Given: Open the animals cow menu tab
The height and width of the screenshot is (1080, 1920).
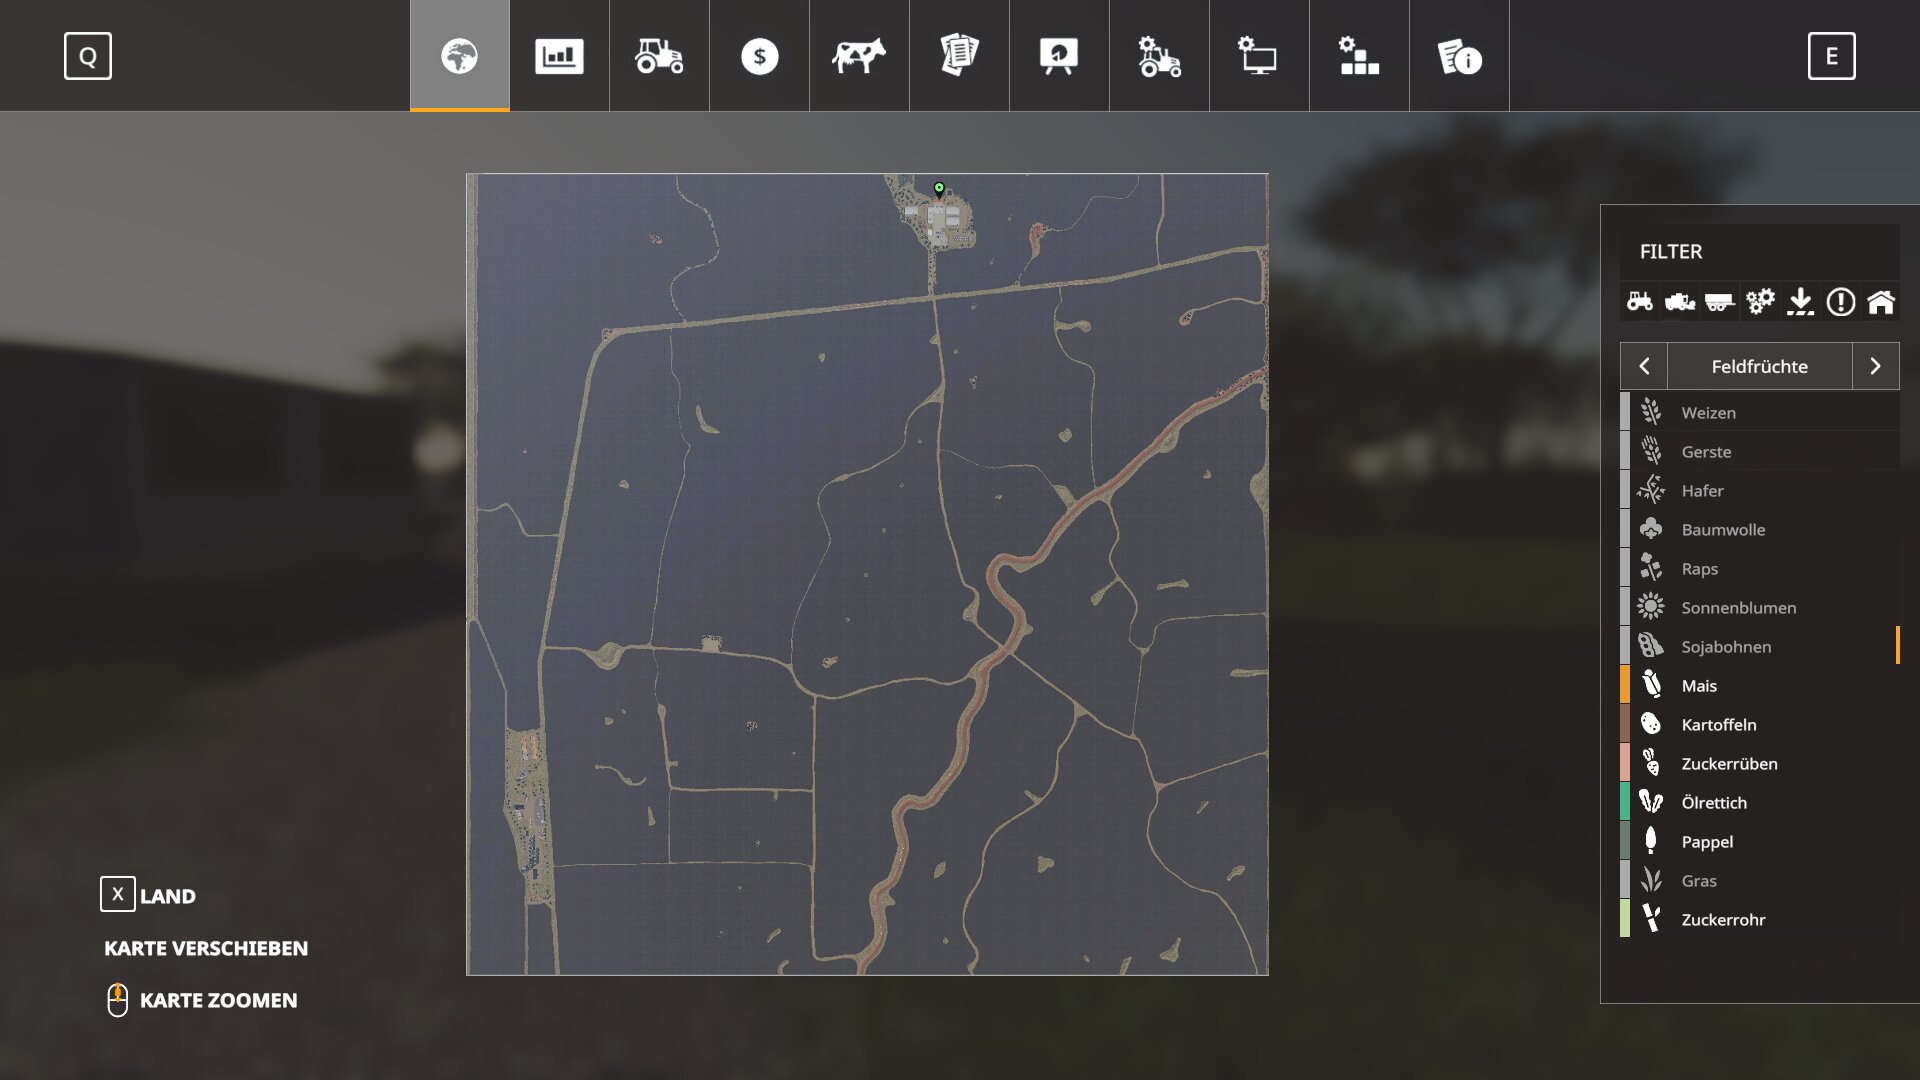Looking at the screenshot, I should [859, 56].
